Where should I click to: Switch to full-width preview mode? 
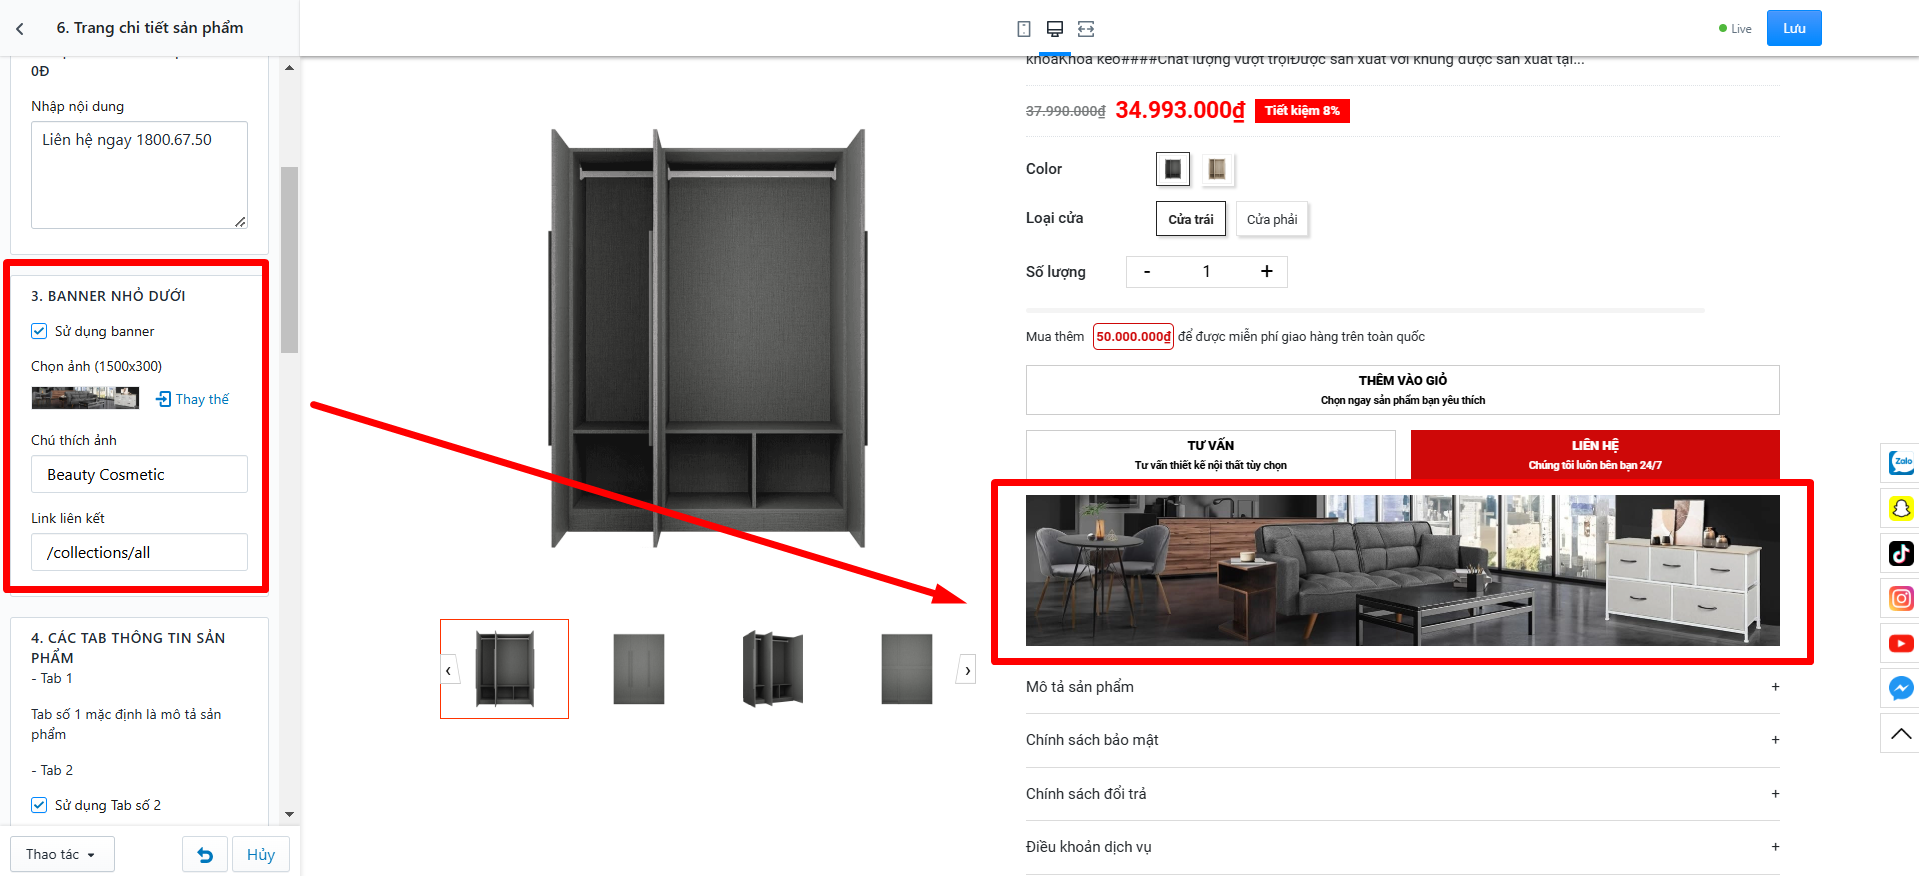[1086, 29]
